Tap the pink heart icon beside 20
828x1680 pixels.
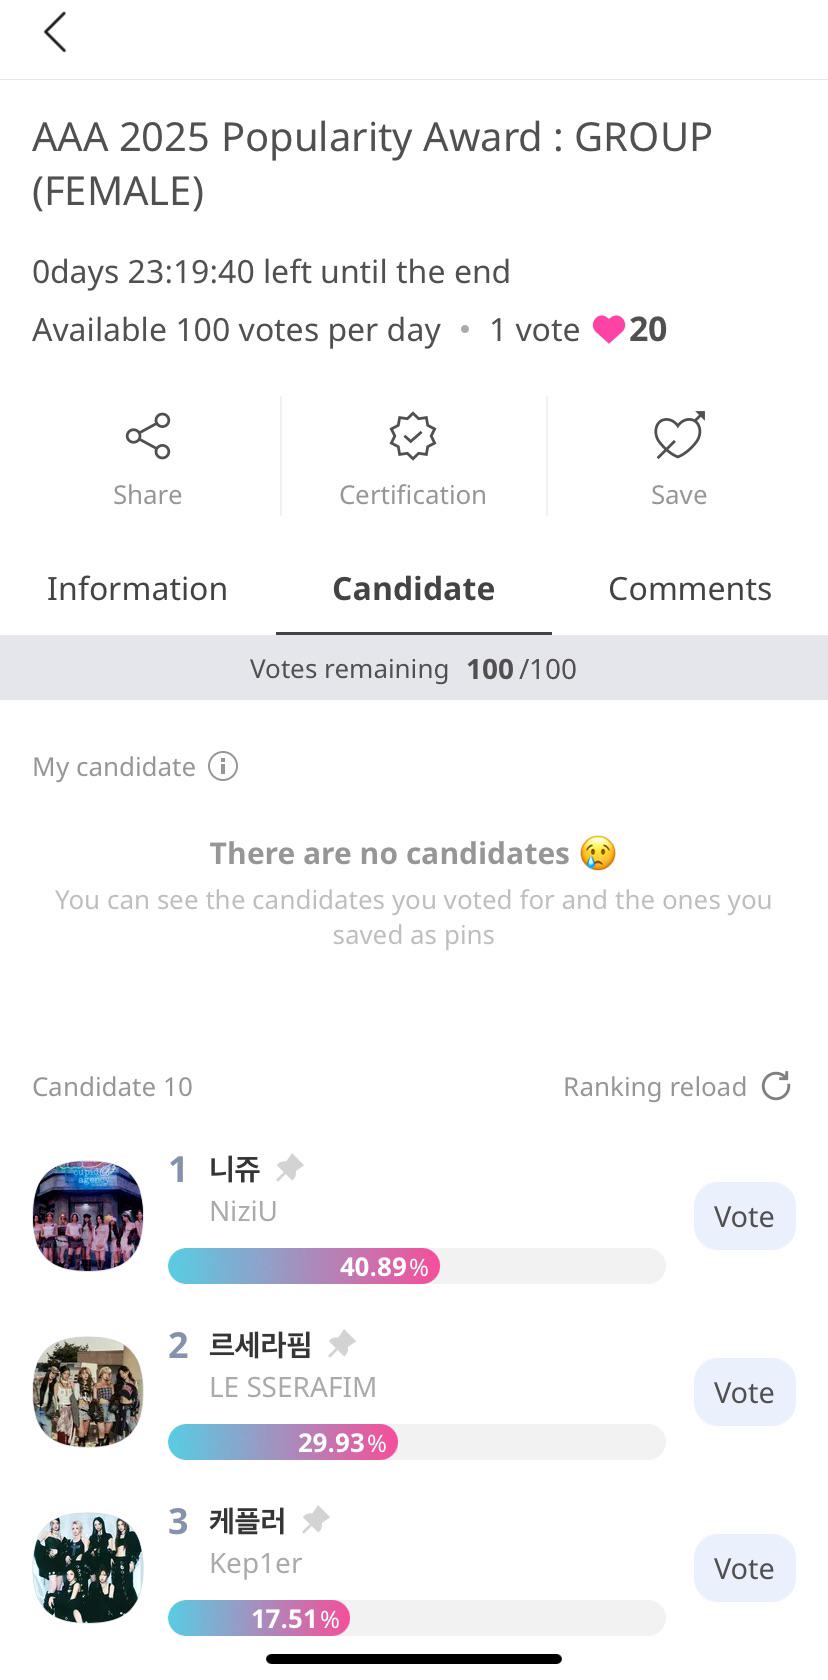click(x=608, y=329)
